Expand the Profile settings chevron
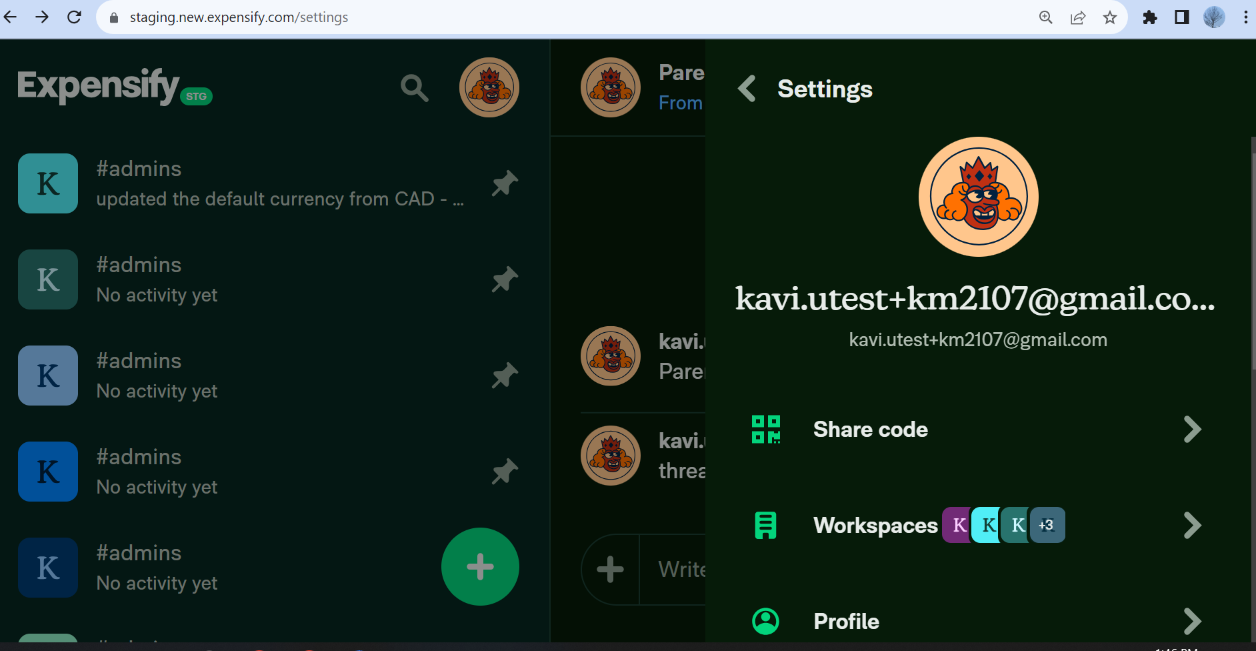This screenshot has width=1256, height=651. tap(1192, 621)
